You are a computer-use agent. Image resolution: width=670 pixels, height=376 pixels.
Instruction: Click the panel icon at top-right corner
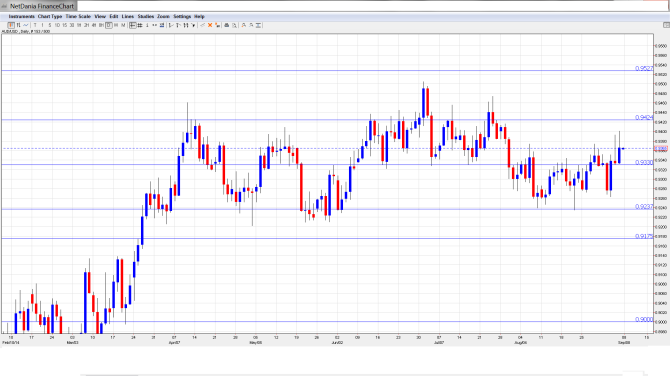click(666, 25)
